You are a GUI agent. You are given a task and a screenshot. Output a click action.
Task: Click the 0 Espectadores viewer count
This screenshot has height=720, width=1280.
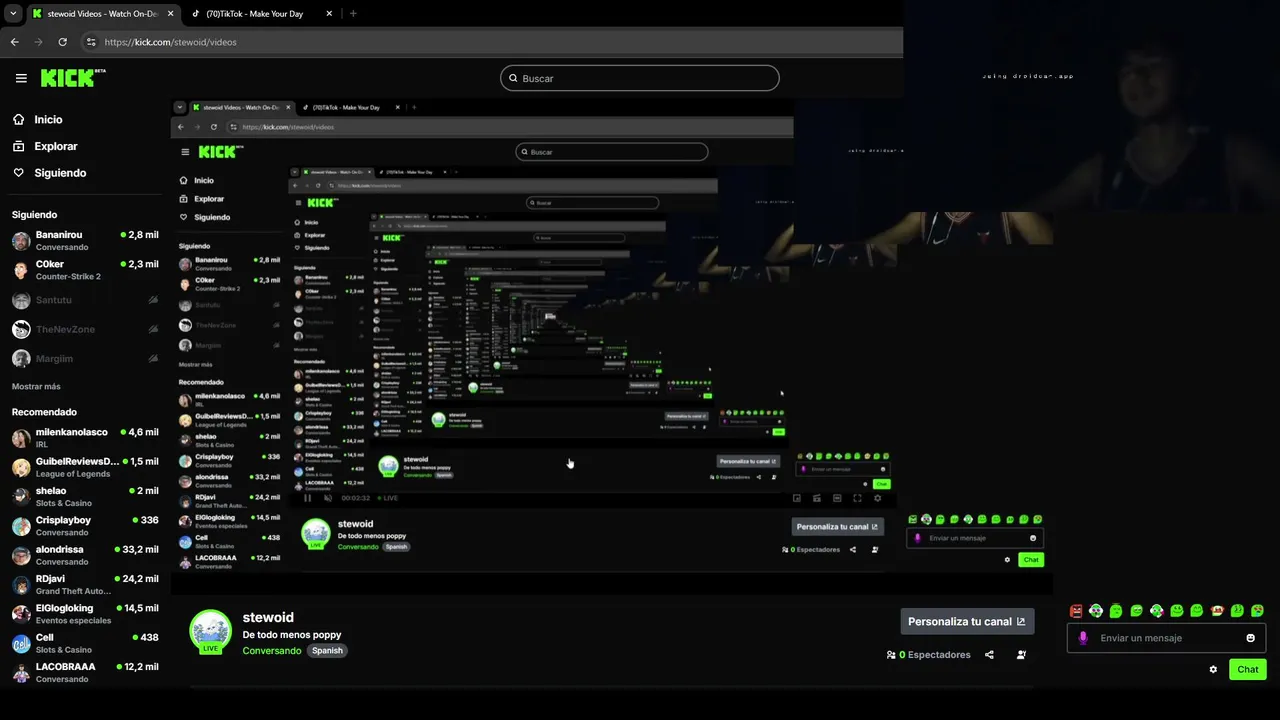(935, 655)
